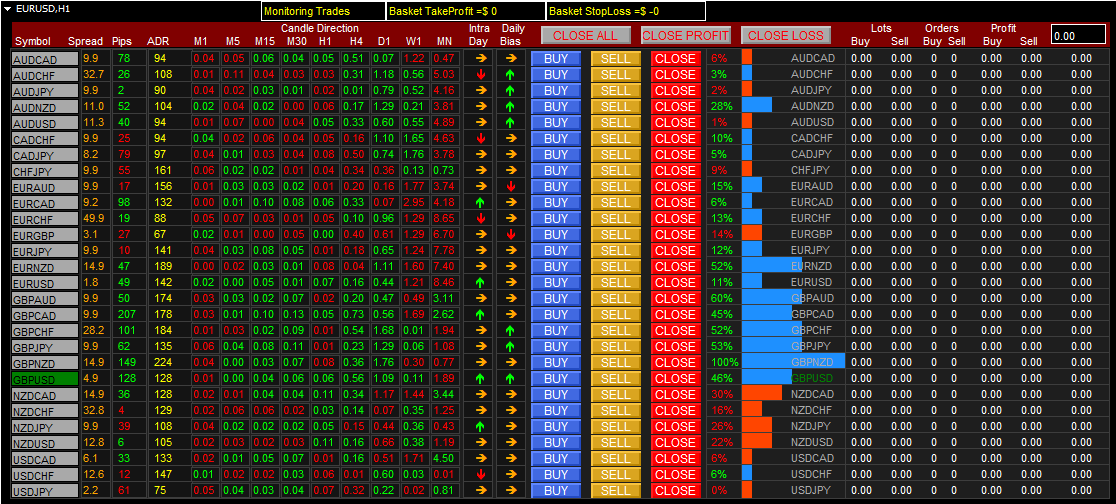Image resolution: width=1116 pixels, height=504 pixels.
Task: Click the NZDCAD 30% orange strength bar
Action: point(762,394)
